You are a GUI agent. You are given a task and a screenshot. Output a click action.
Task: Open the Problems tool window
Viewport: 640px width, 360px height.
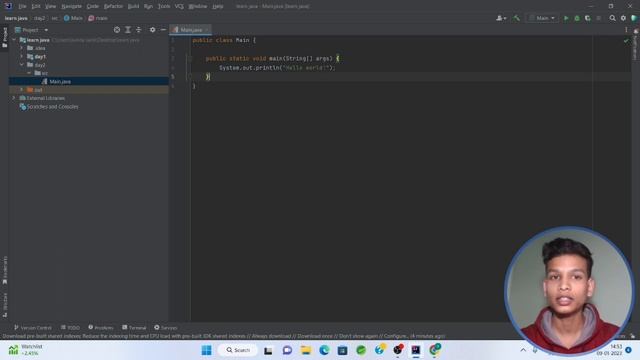(100, 328)
